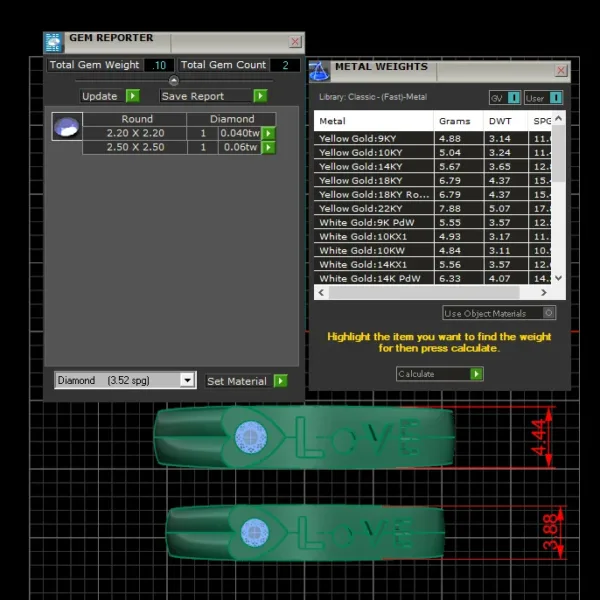The height and width of the screenshot is (600, 600).
Task: Click the horizontal scrollbar thumb in metal list
Action: tap(424, 293)
